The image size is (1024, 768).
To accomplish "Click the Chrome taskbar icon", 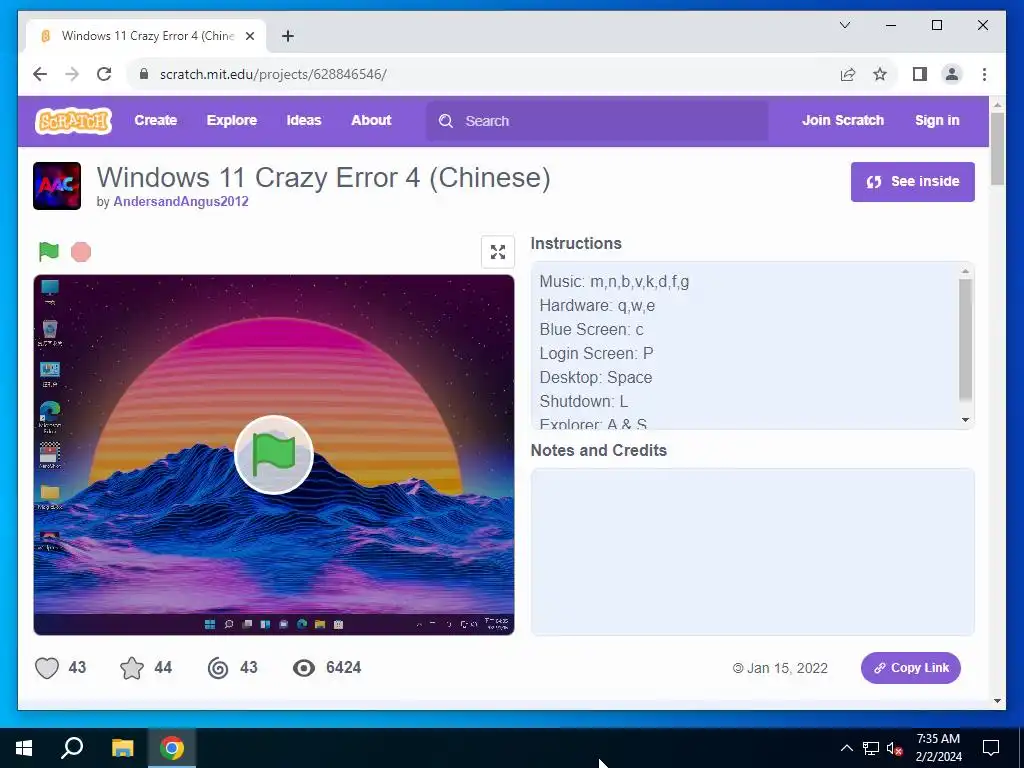I will point(172,748).
